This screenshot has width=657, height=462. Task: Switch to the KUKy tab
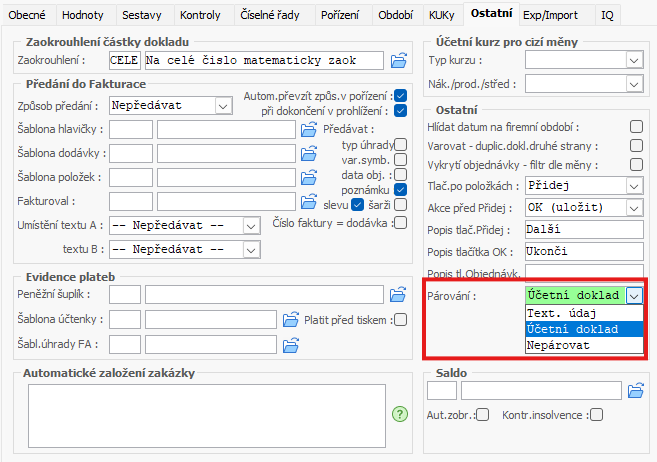pos(442,15)
